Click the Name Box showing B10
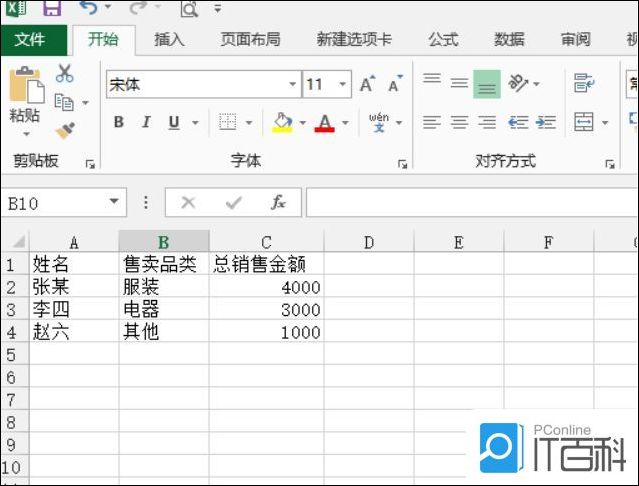Viewport: 639px width, 486px height. click(x=55, y=202)
